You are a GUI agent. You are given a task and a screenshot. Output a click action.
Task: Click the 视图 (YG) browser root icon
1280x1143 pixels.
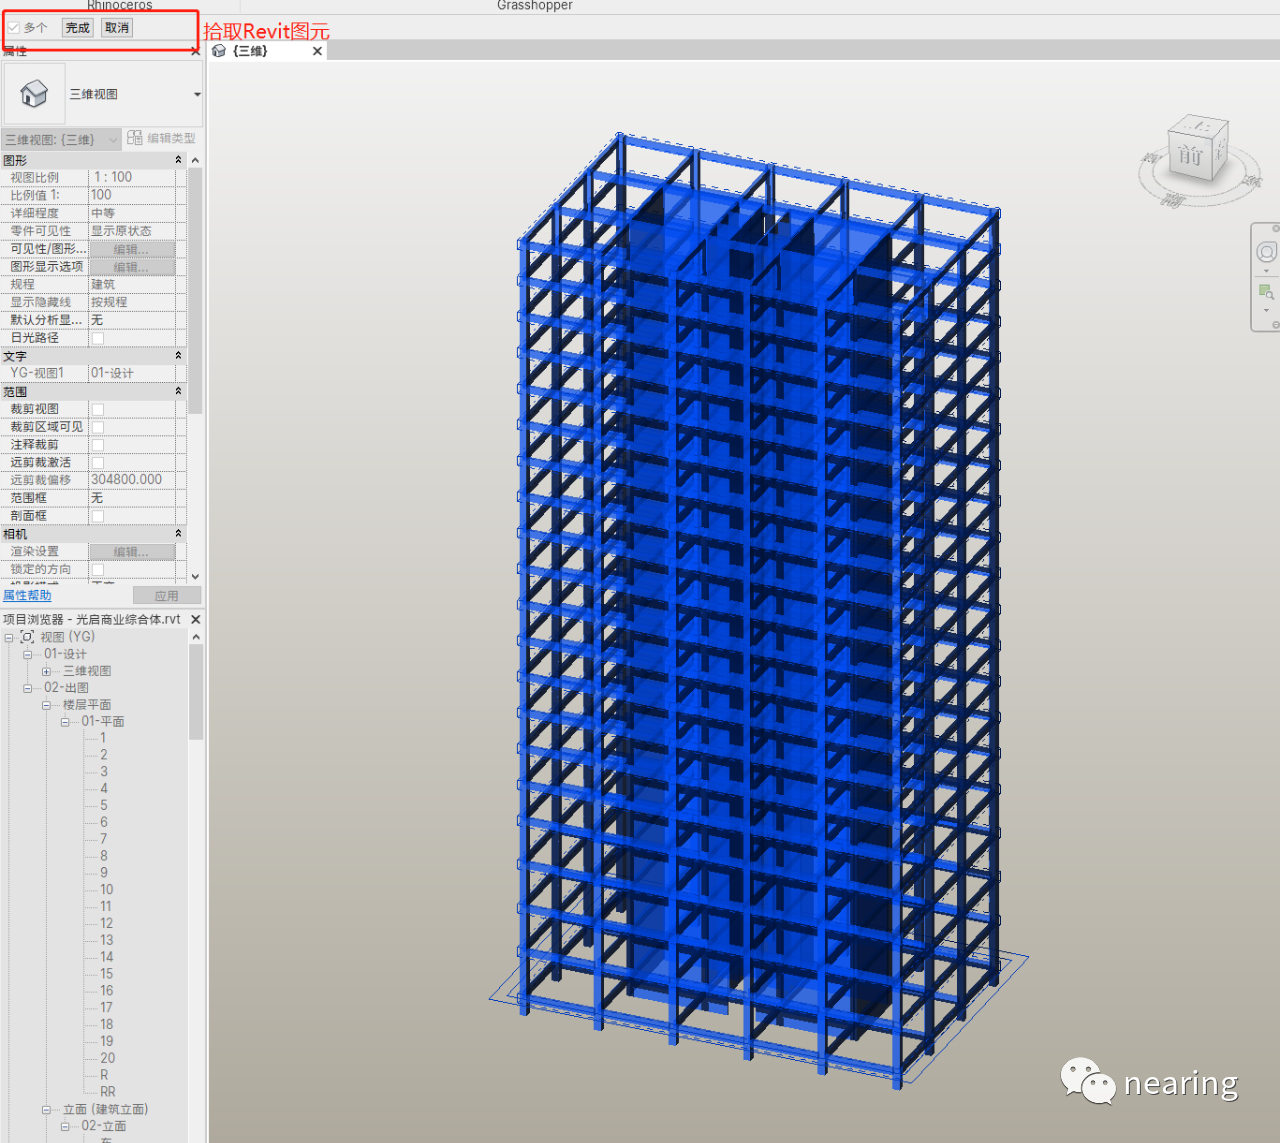pos(28,637)
